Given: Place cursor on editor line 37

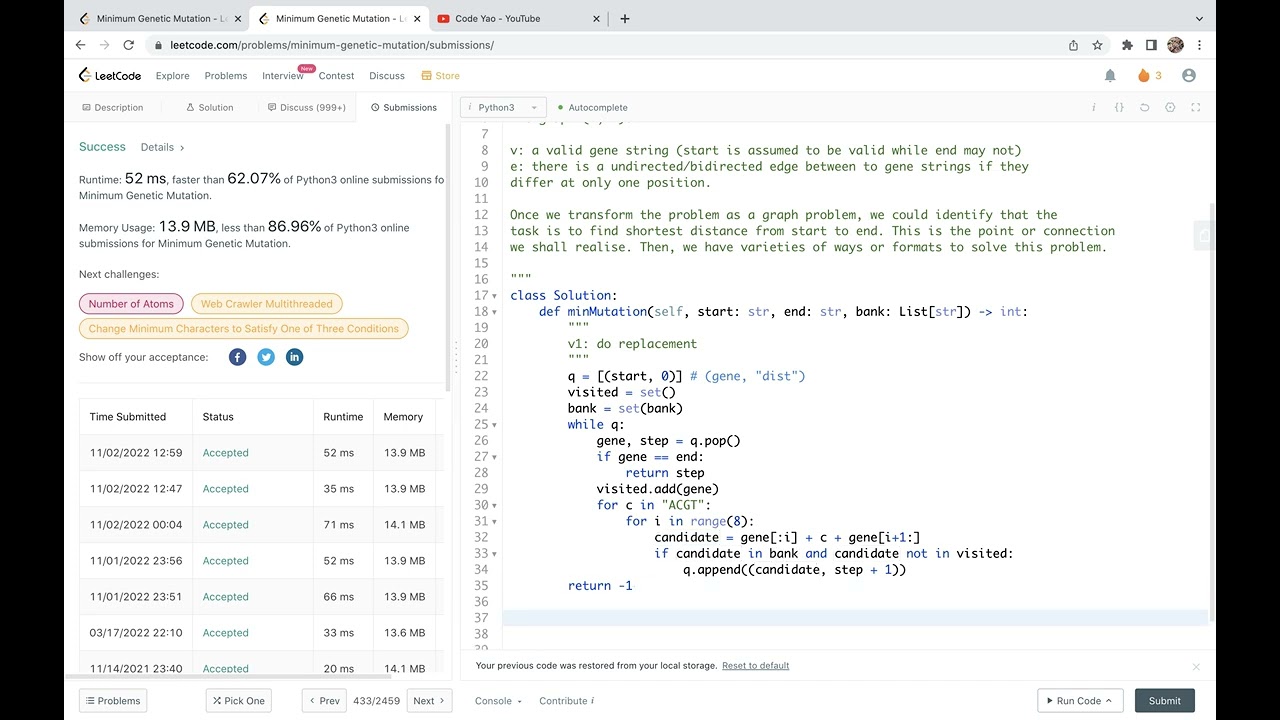Looking at the screenshot, I should [855, 618].
